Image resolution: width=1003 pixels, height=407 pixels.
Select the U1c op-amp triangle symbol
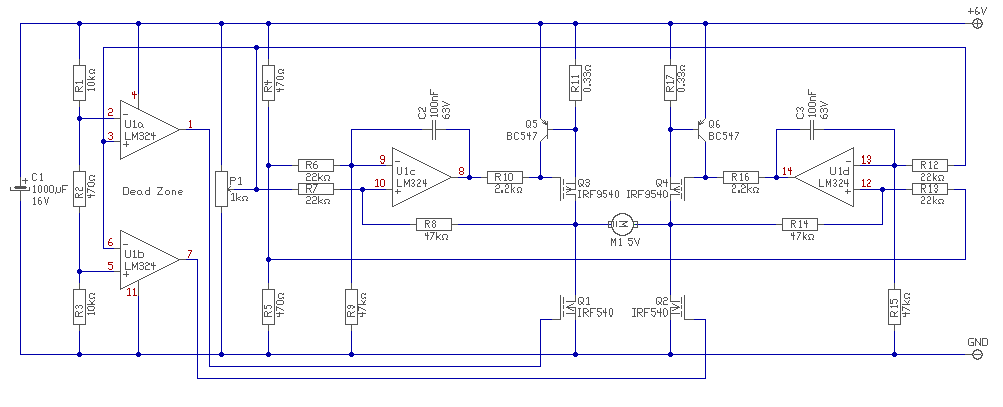click(421, 177)
